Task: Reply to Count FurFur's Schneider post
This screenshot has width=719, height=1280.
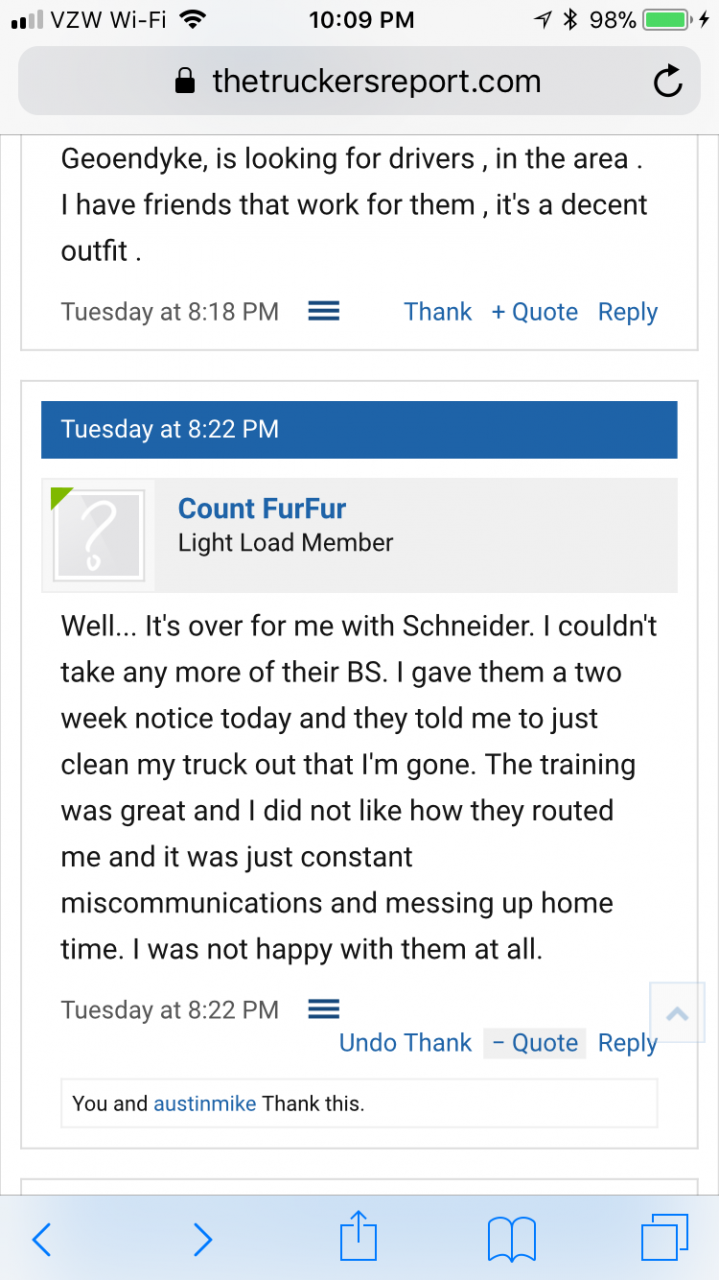Action: 627,1043
